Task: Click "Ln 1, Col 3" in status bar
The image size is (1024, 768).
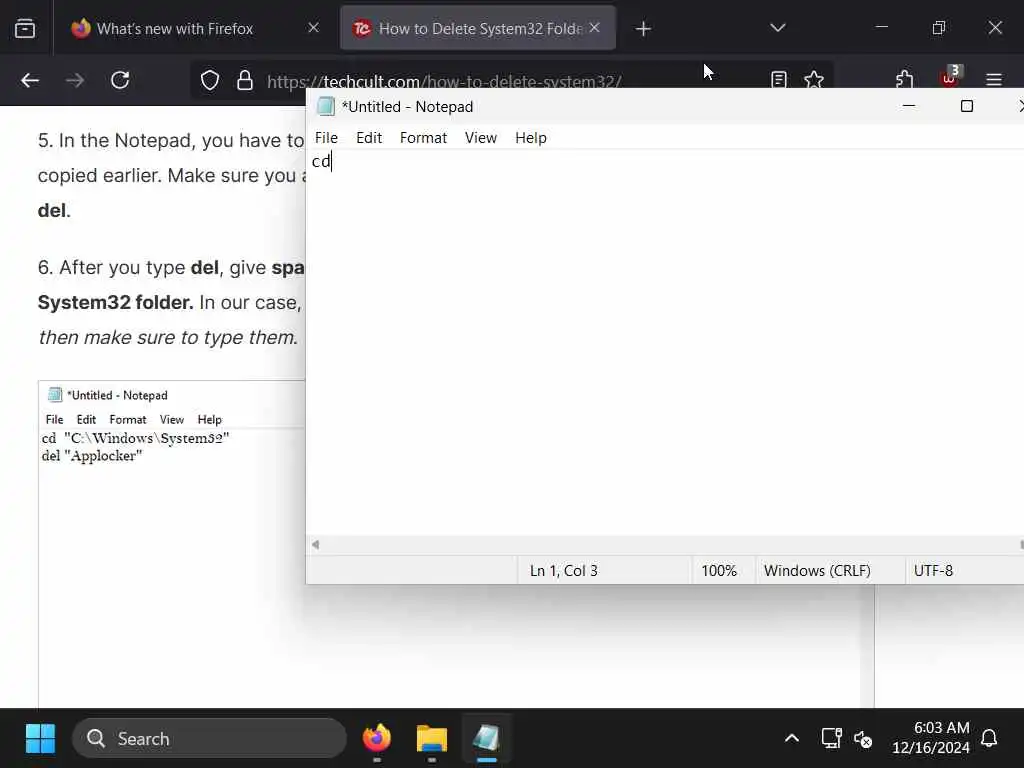Action: point(564,571)
